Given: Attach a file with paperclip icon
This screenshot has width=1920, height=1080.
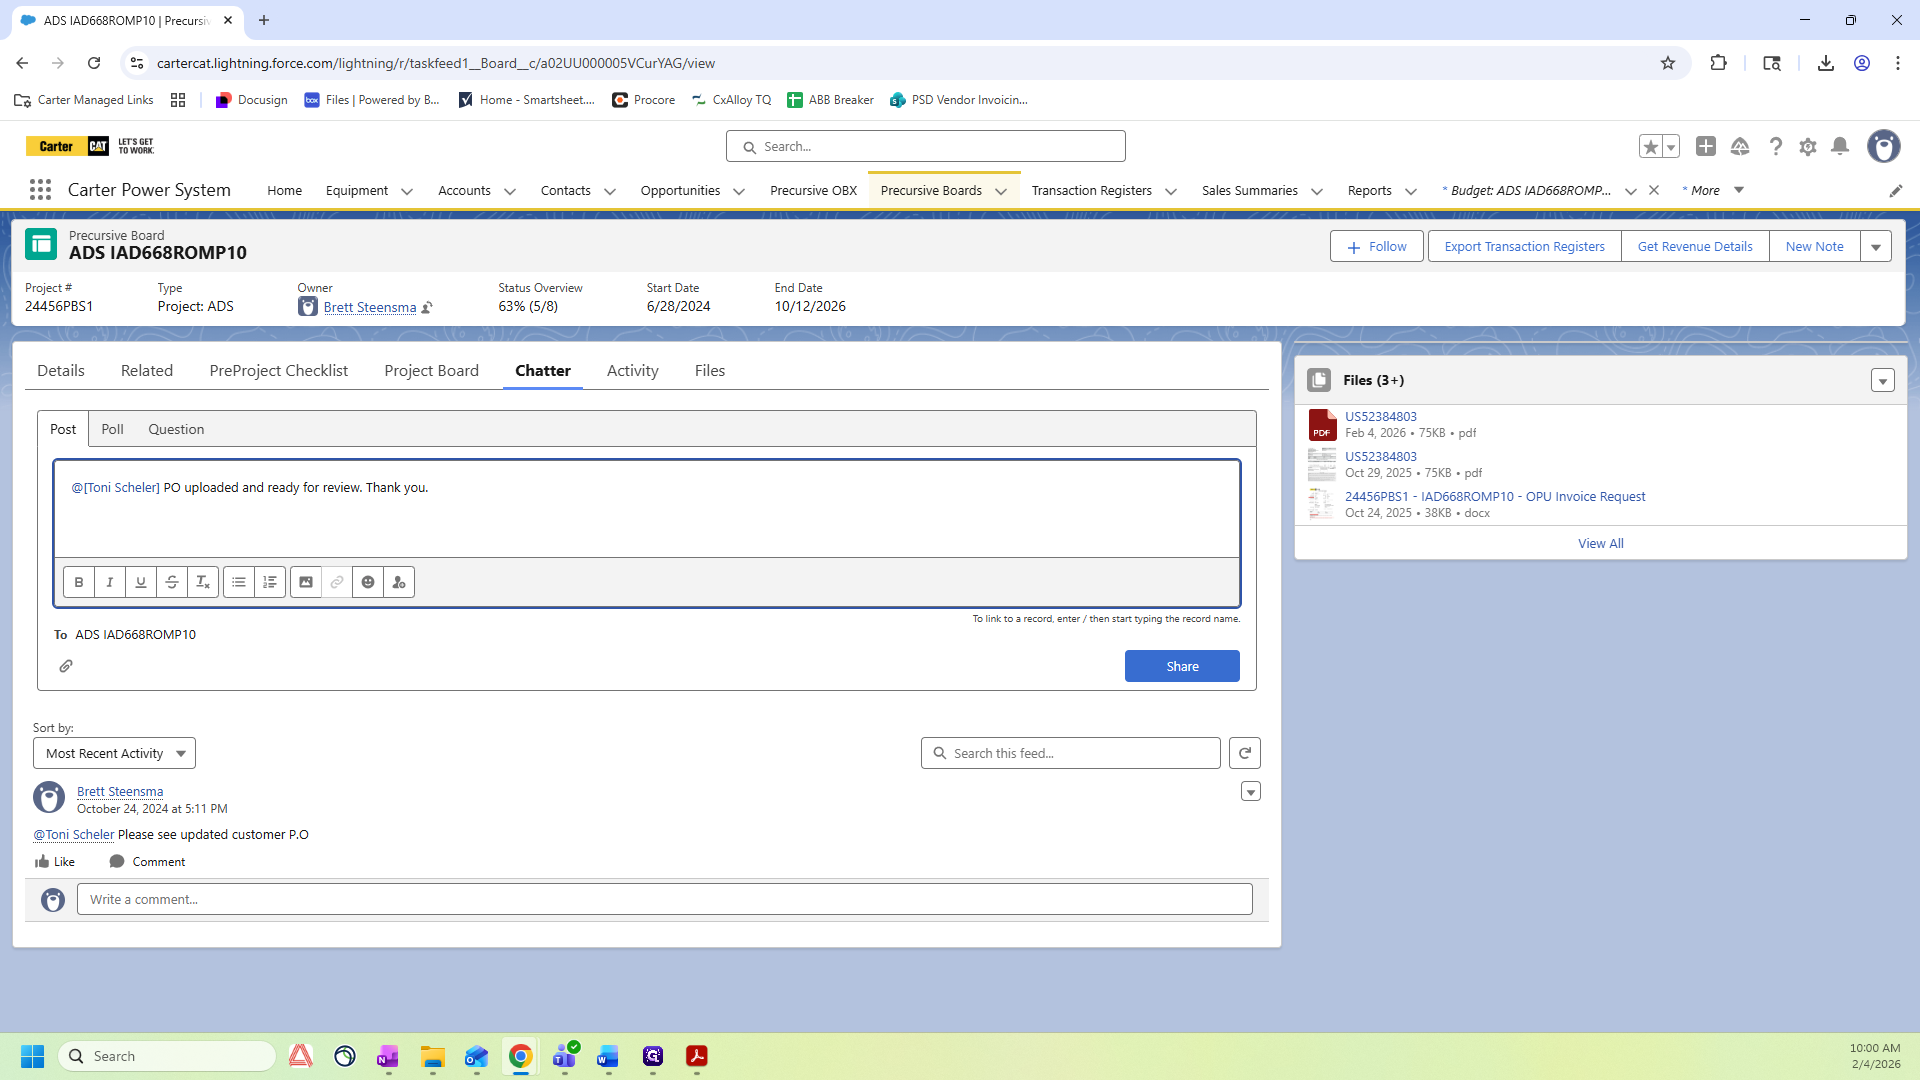Looking at the screenshot, I should pos(66,666).
